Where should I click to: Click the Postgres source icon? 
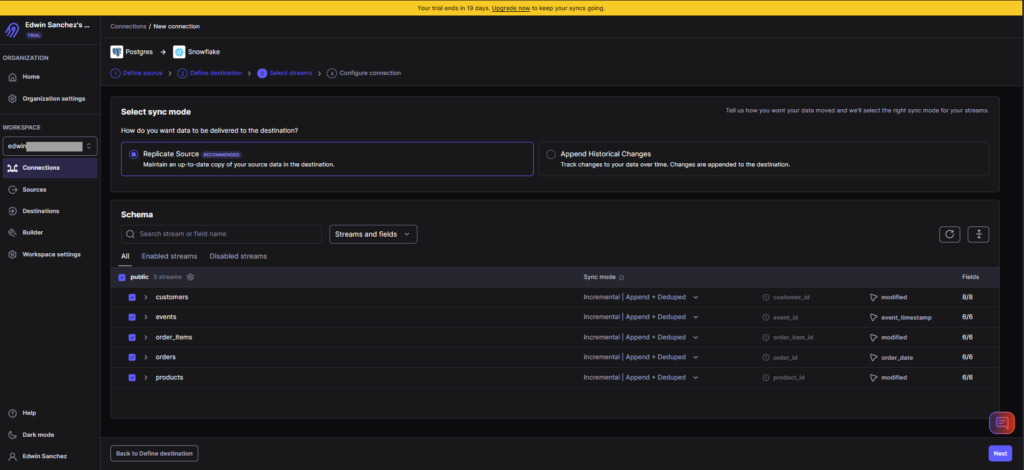117,52
